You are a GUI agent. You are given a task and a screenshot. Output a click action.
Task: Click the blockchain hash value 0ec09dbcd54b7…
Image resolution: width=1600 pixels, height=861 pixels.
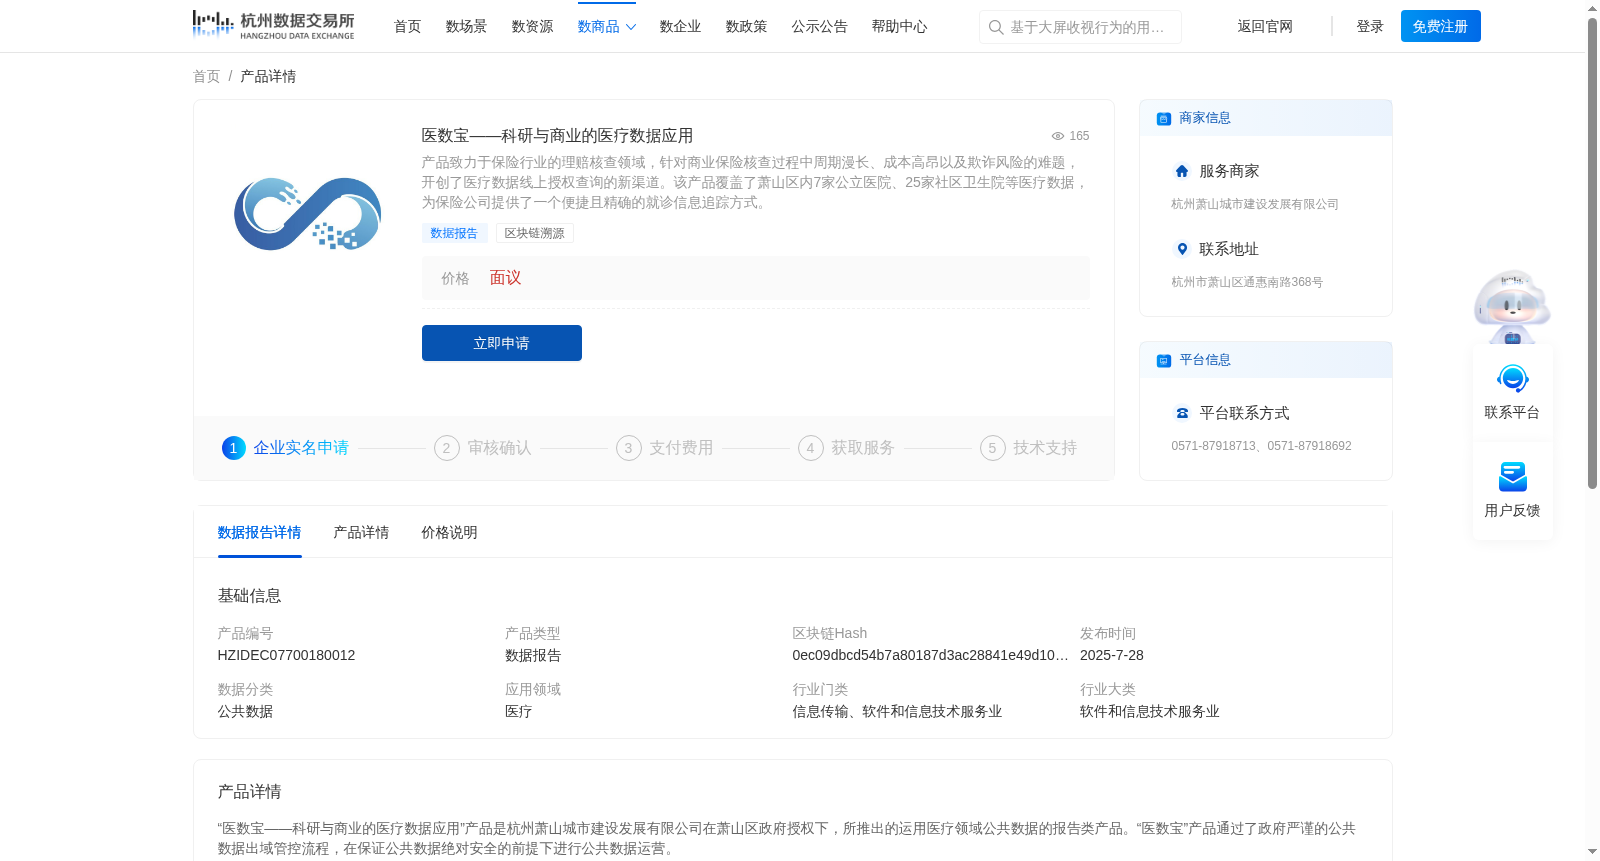click(931, 656)
